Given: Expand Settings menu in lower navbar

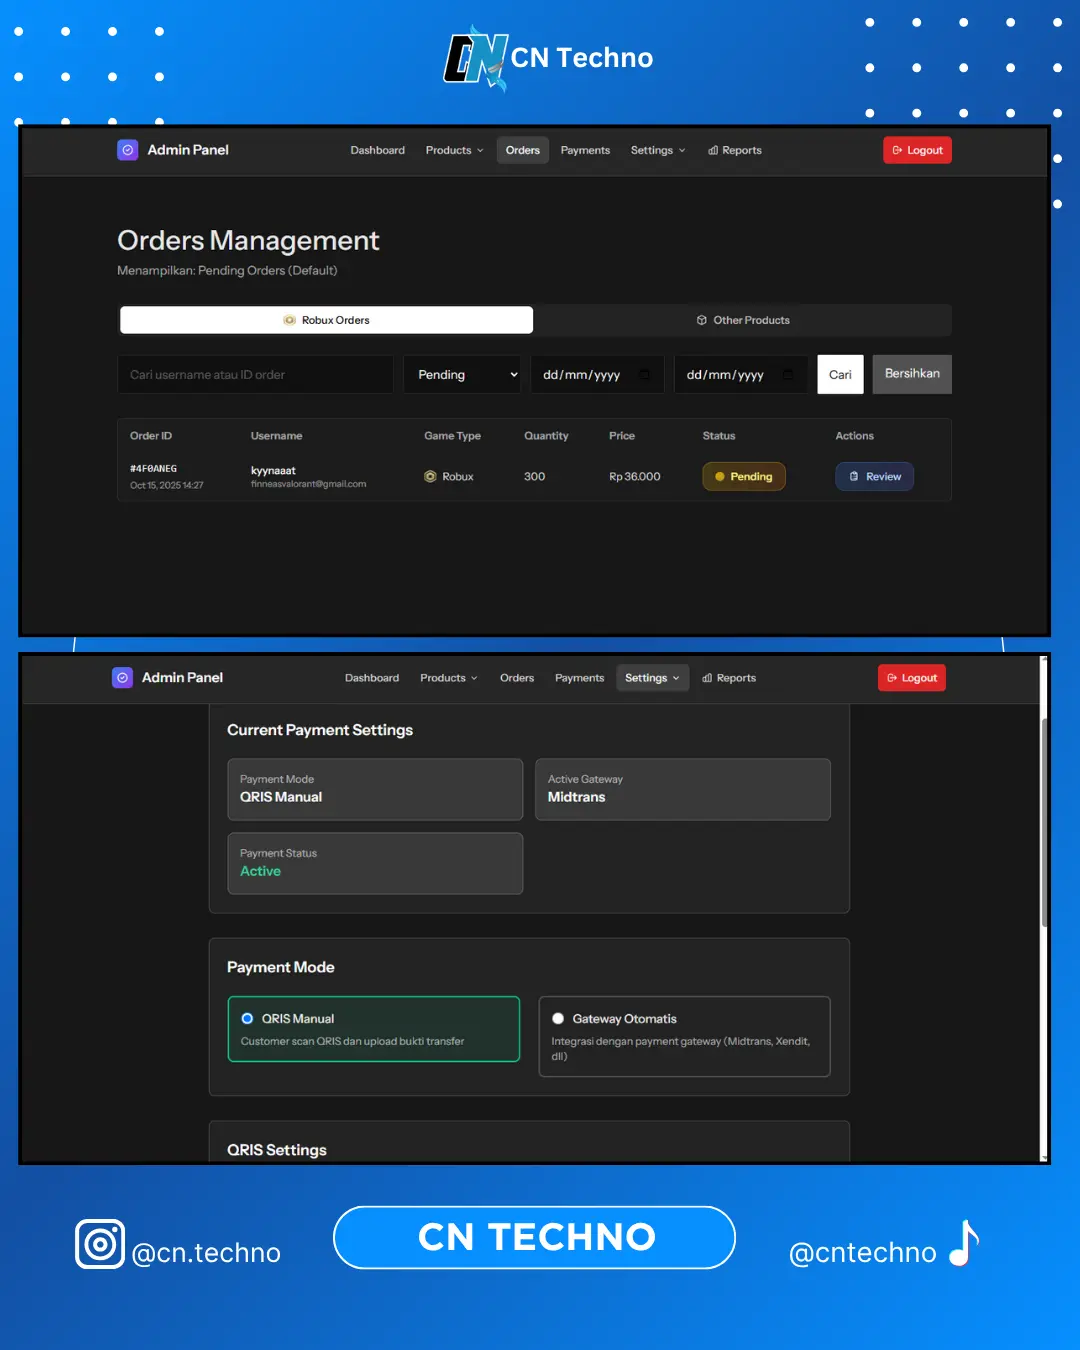Looking at the screenshot, I should click(x=652, y=678).
